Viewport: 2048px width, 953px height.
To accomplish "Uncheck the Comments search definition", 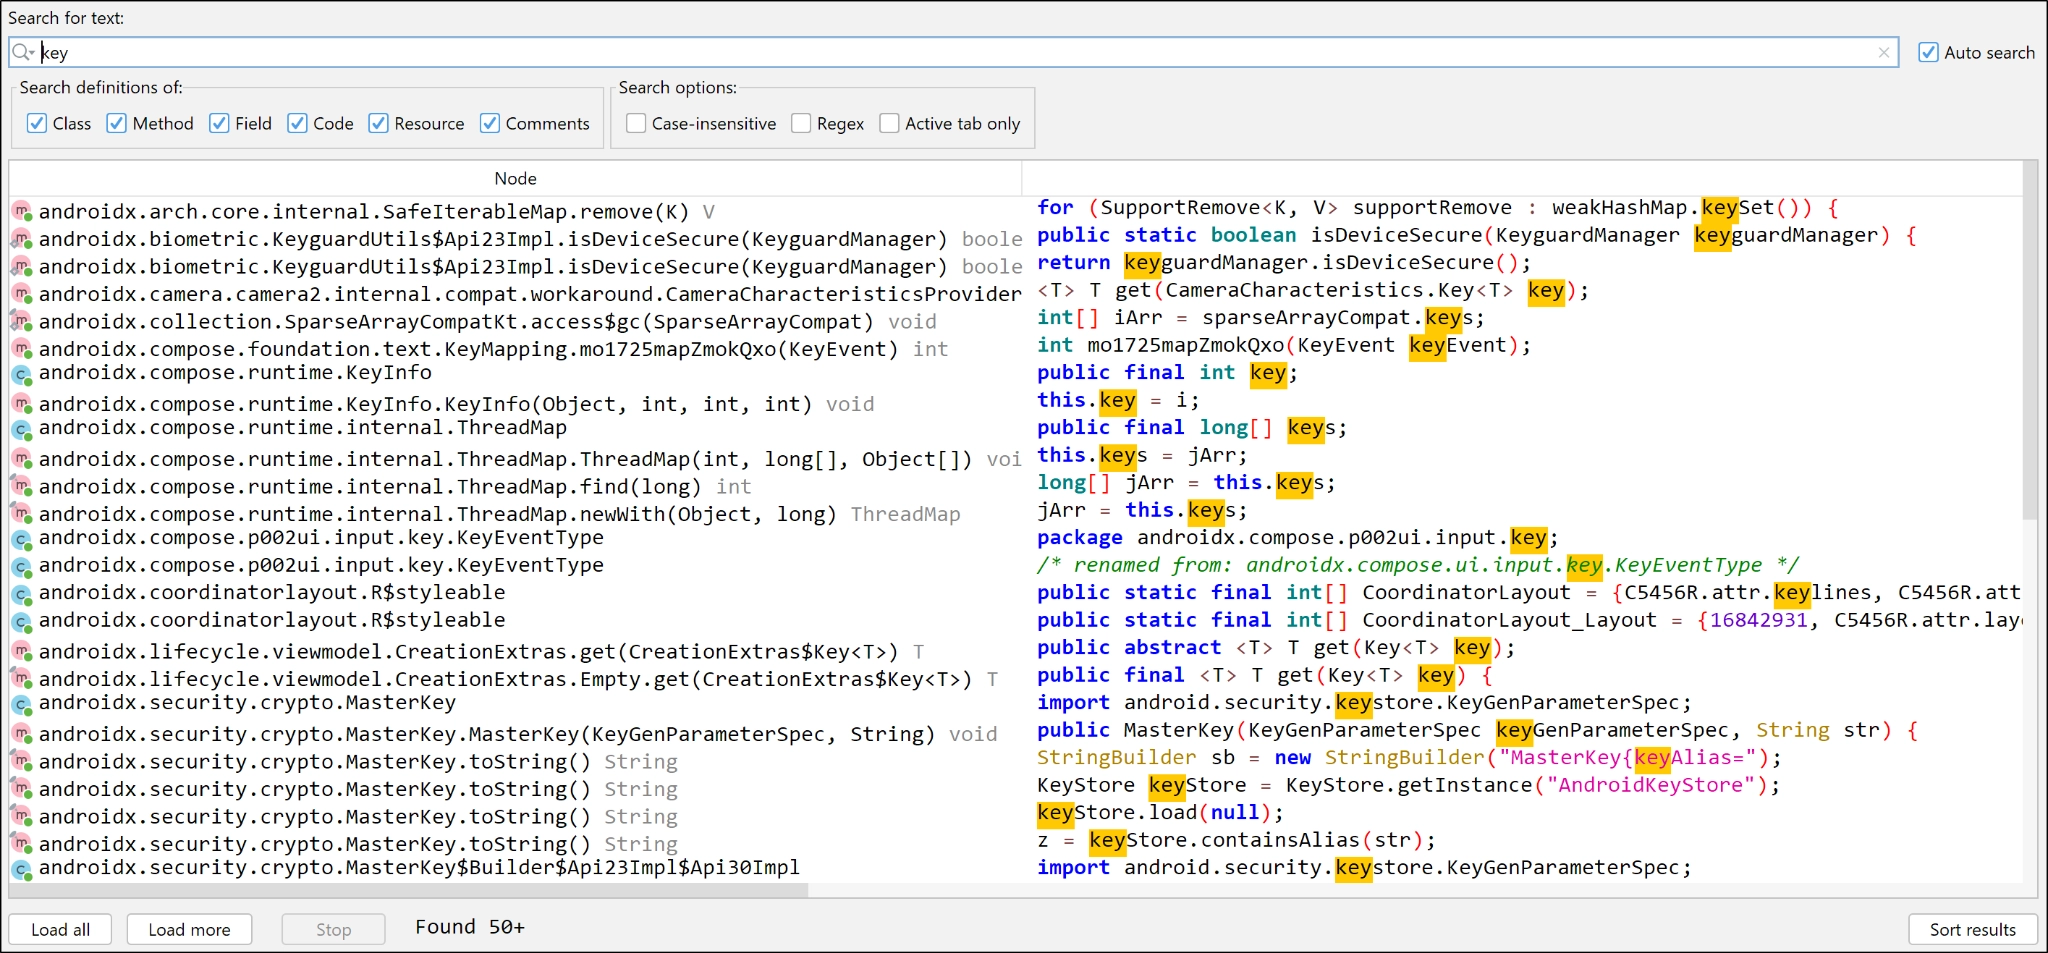I will click(x=489, y=123).
